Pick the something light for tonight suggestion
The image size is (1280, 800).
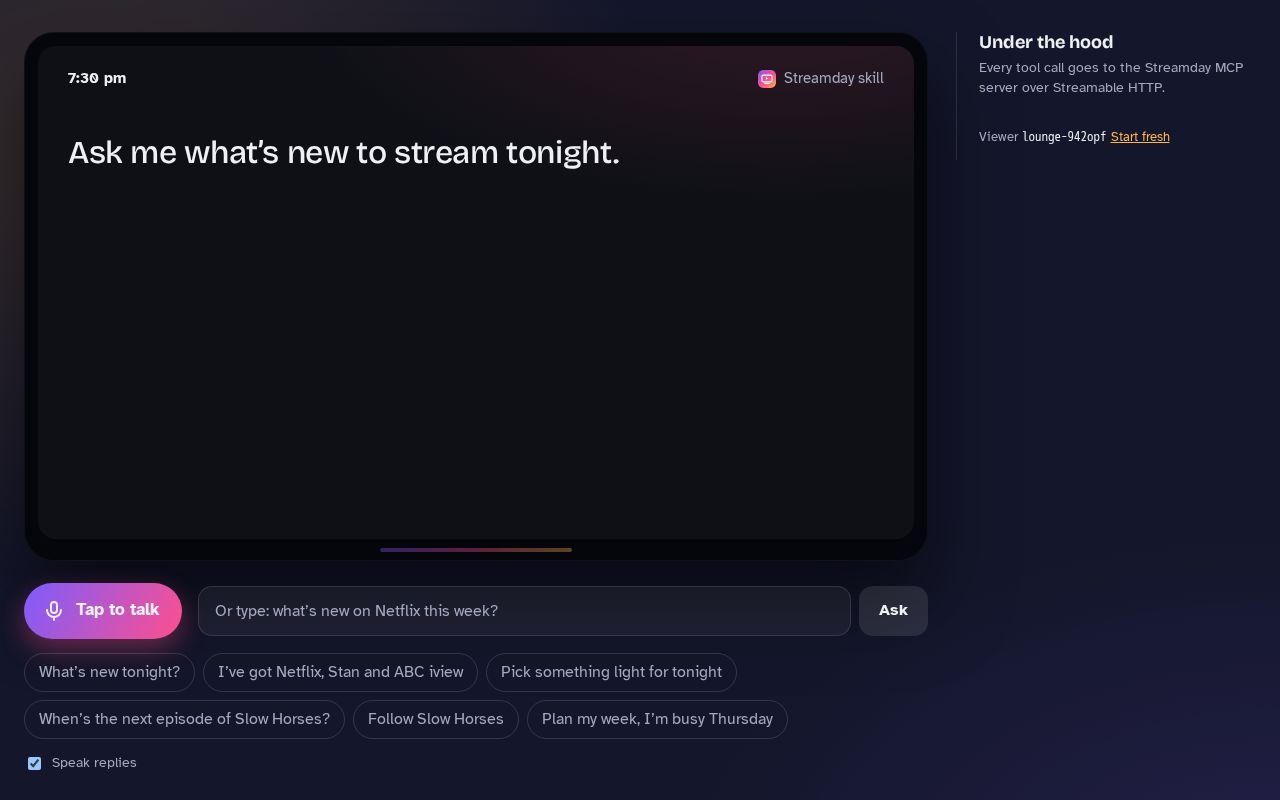coord(611,672)
